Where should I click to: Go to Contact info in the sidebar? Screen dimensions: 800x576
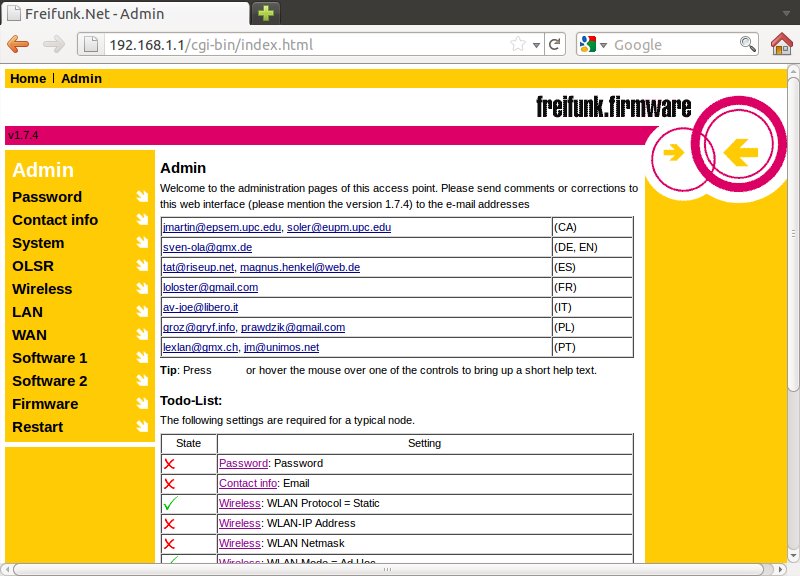tap(55, 220)
